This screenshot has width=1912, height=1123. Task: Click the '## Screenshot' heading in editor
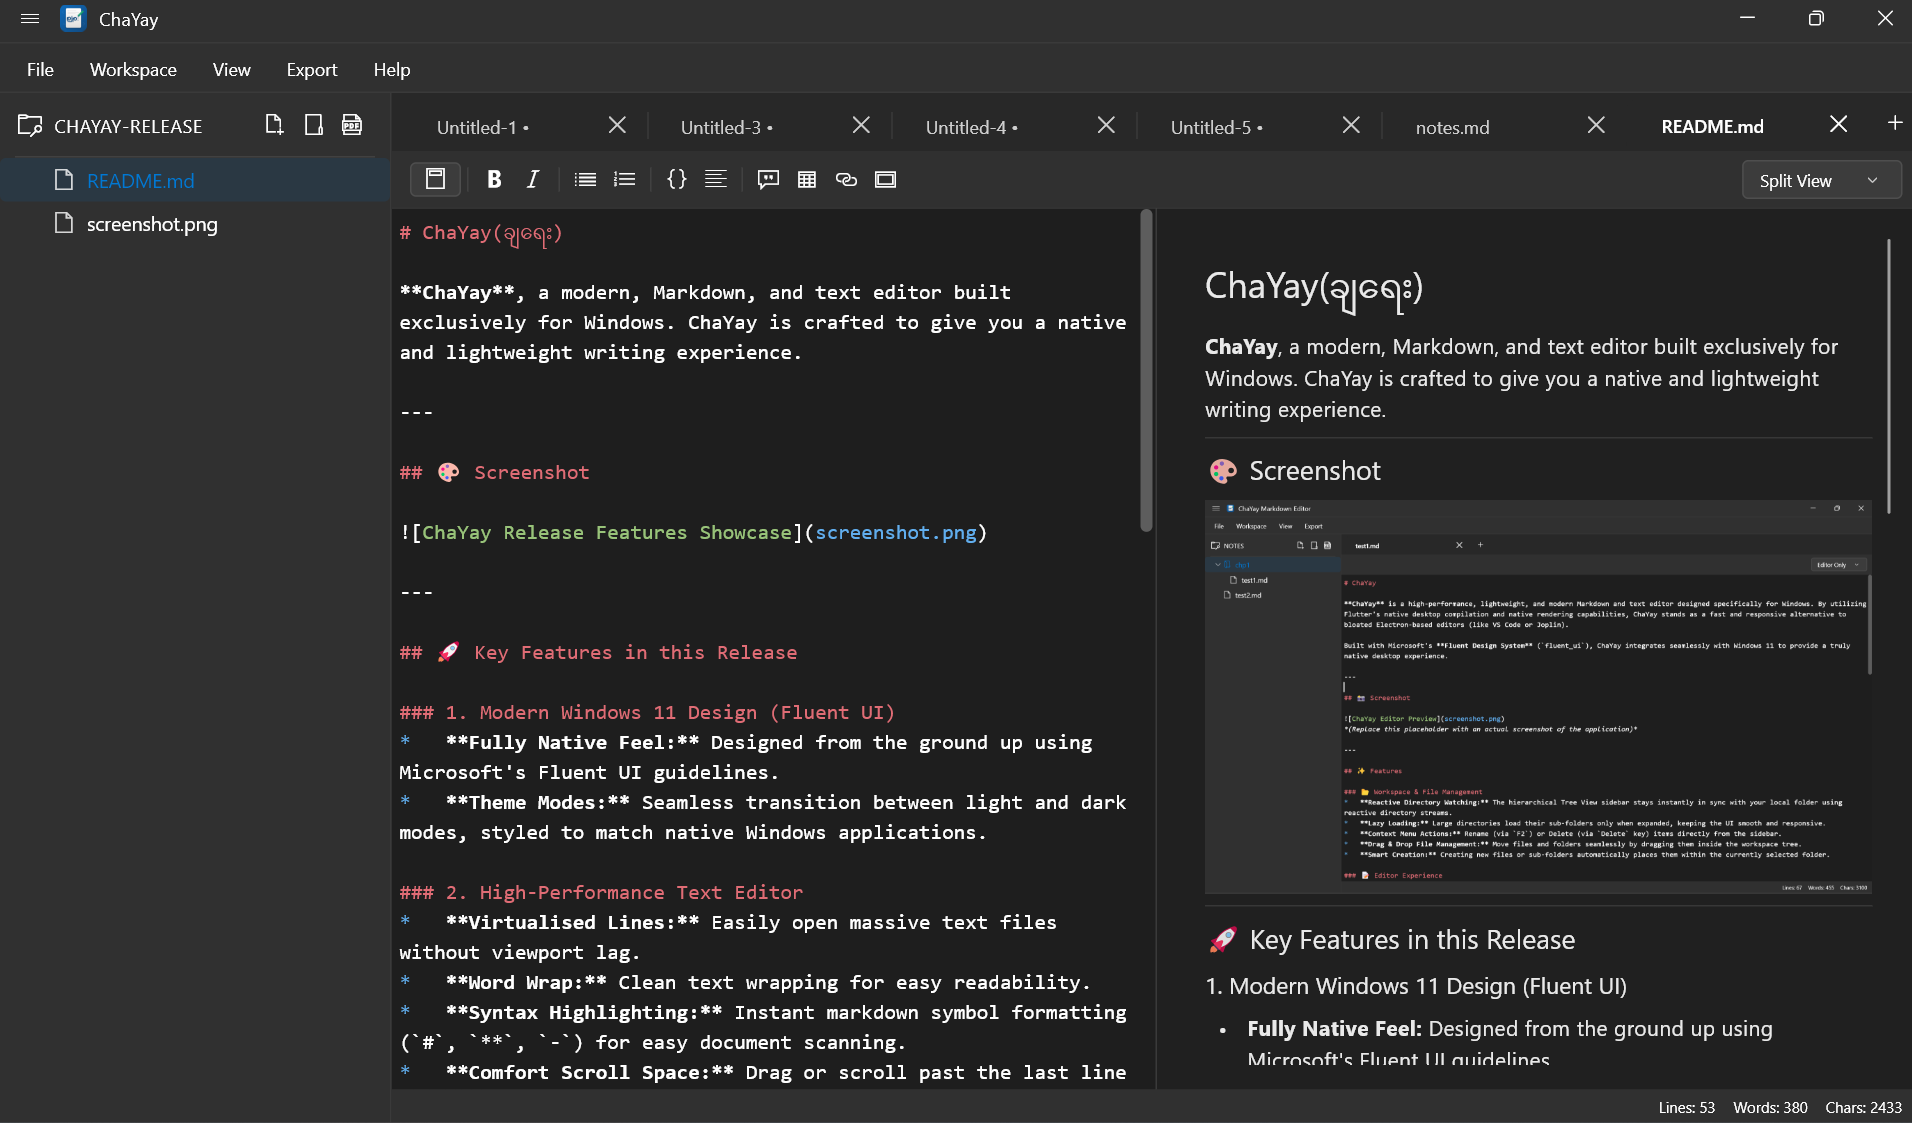495,472
